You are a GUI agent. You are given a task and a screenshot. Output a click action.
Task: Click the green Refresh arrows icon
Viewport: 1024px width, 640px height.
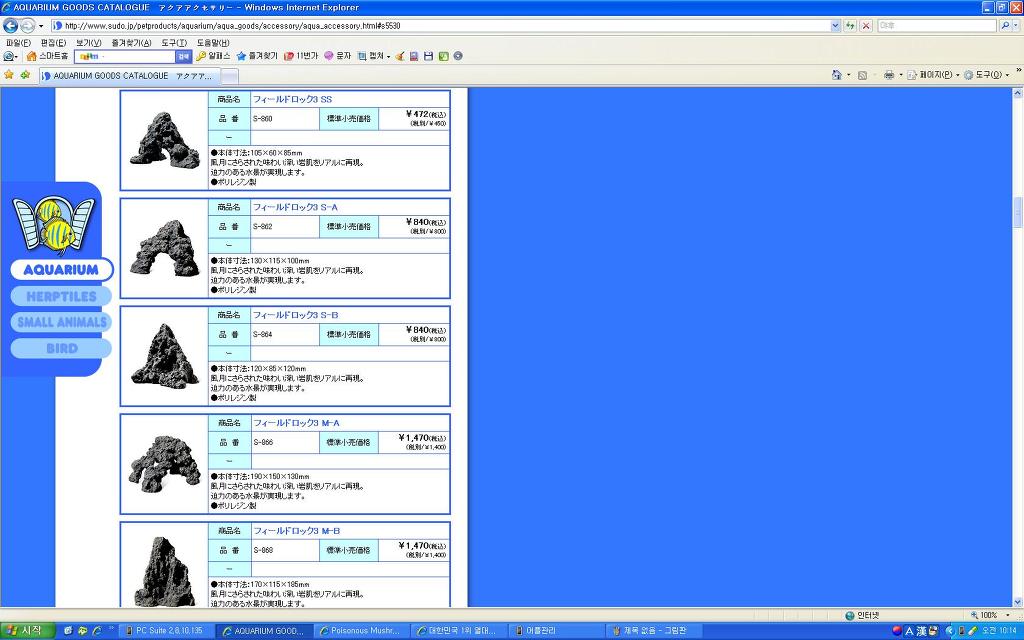tap(850, 25)
